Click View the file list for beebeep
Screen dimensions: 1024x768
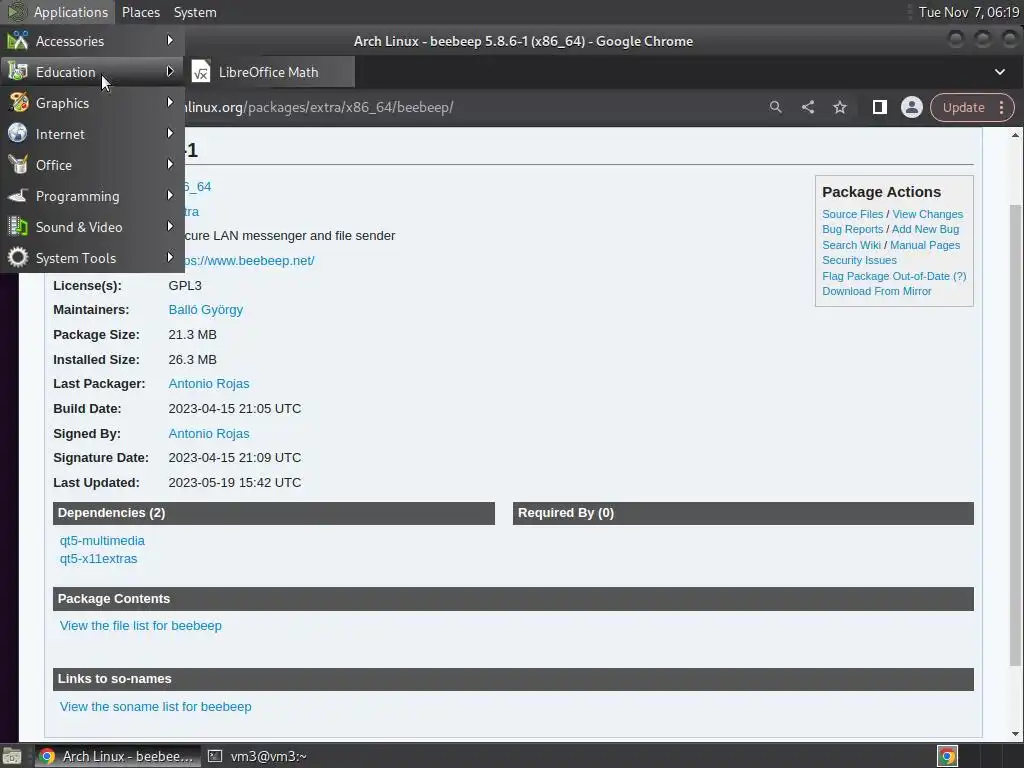coord(140,626)
